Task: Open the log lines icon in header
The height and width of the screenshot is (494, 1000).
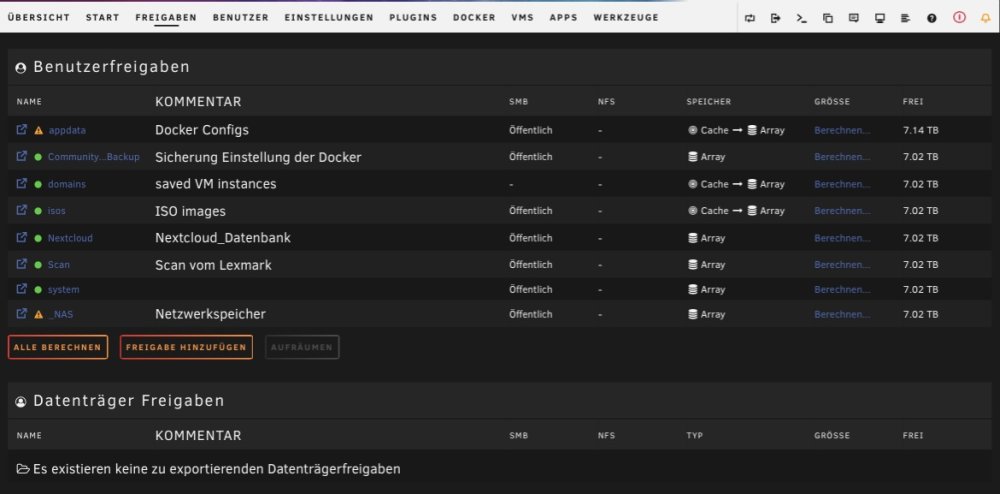Action: (x=906, y=18)
